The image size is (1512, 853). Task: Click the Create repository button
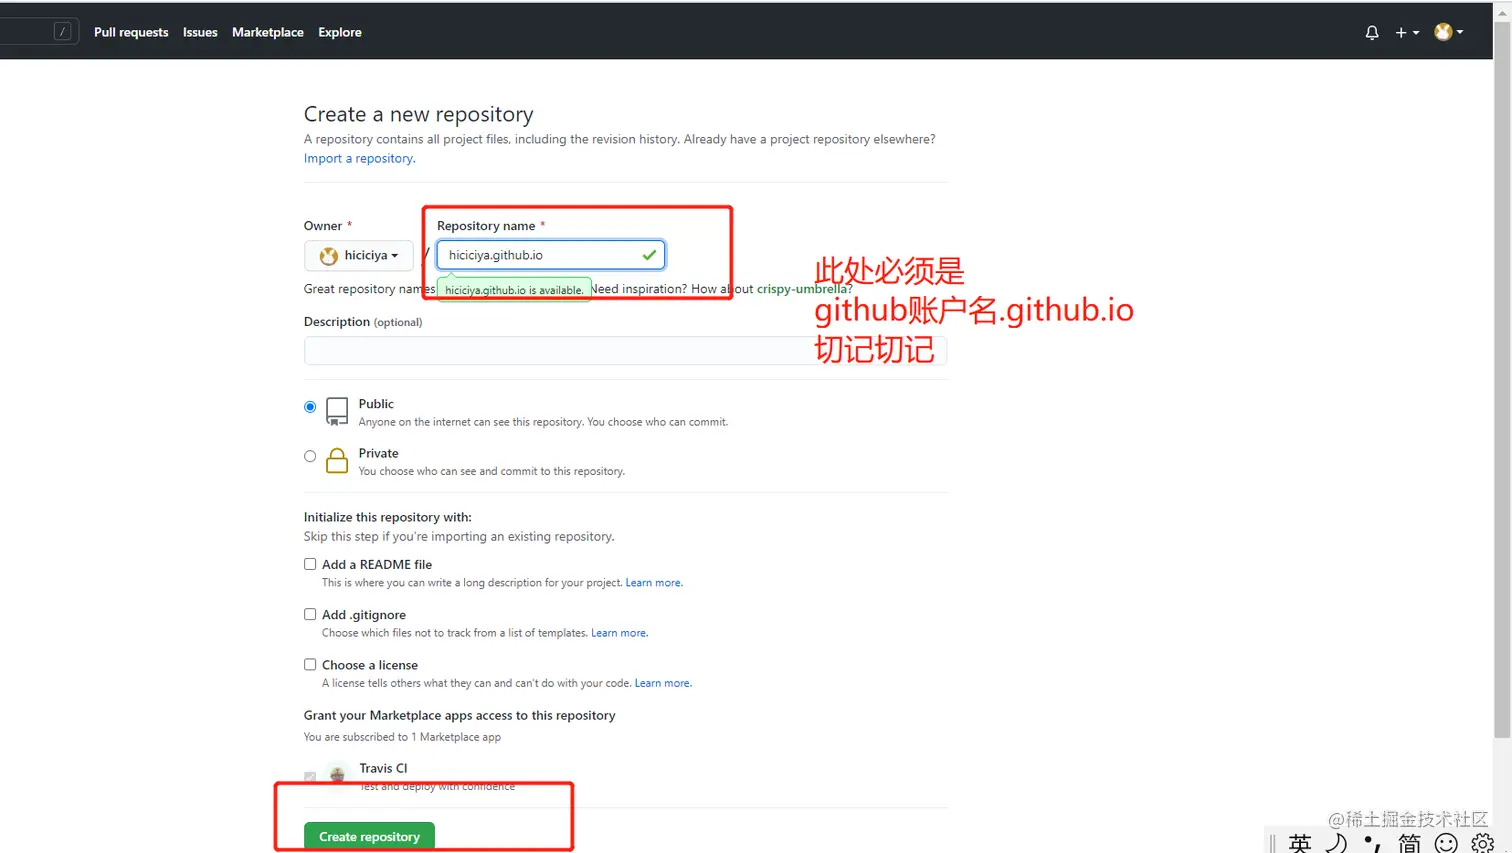click(369, 836)
